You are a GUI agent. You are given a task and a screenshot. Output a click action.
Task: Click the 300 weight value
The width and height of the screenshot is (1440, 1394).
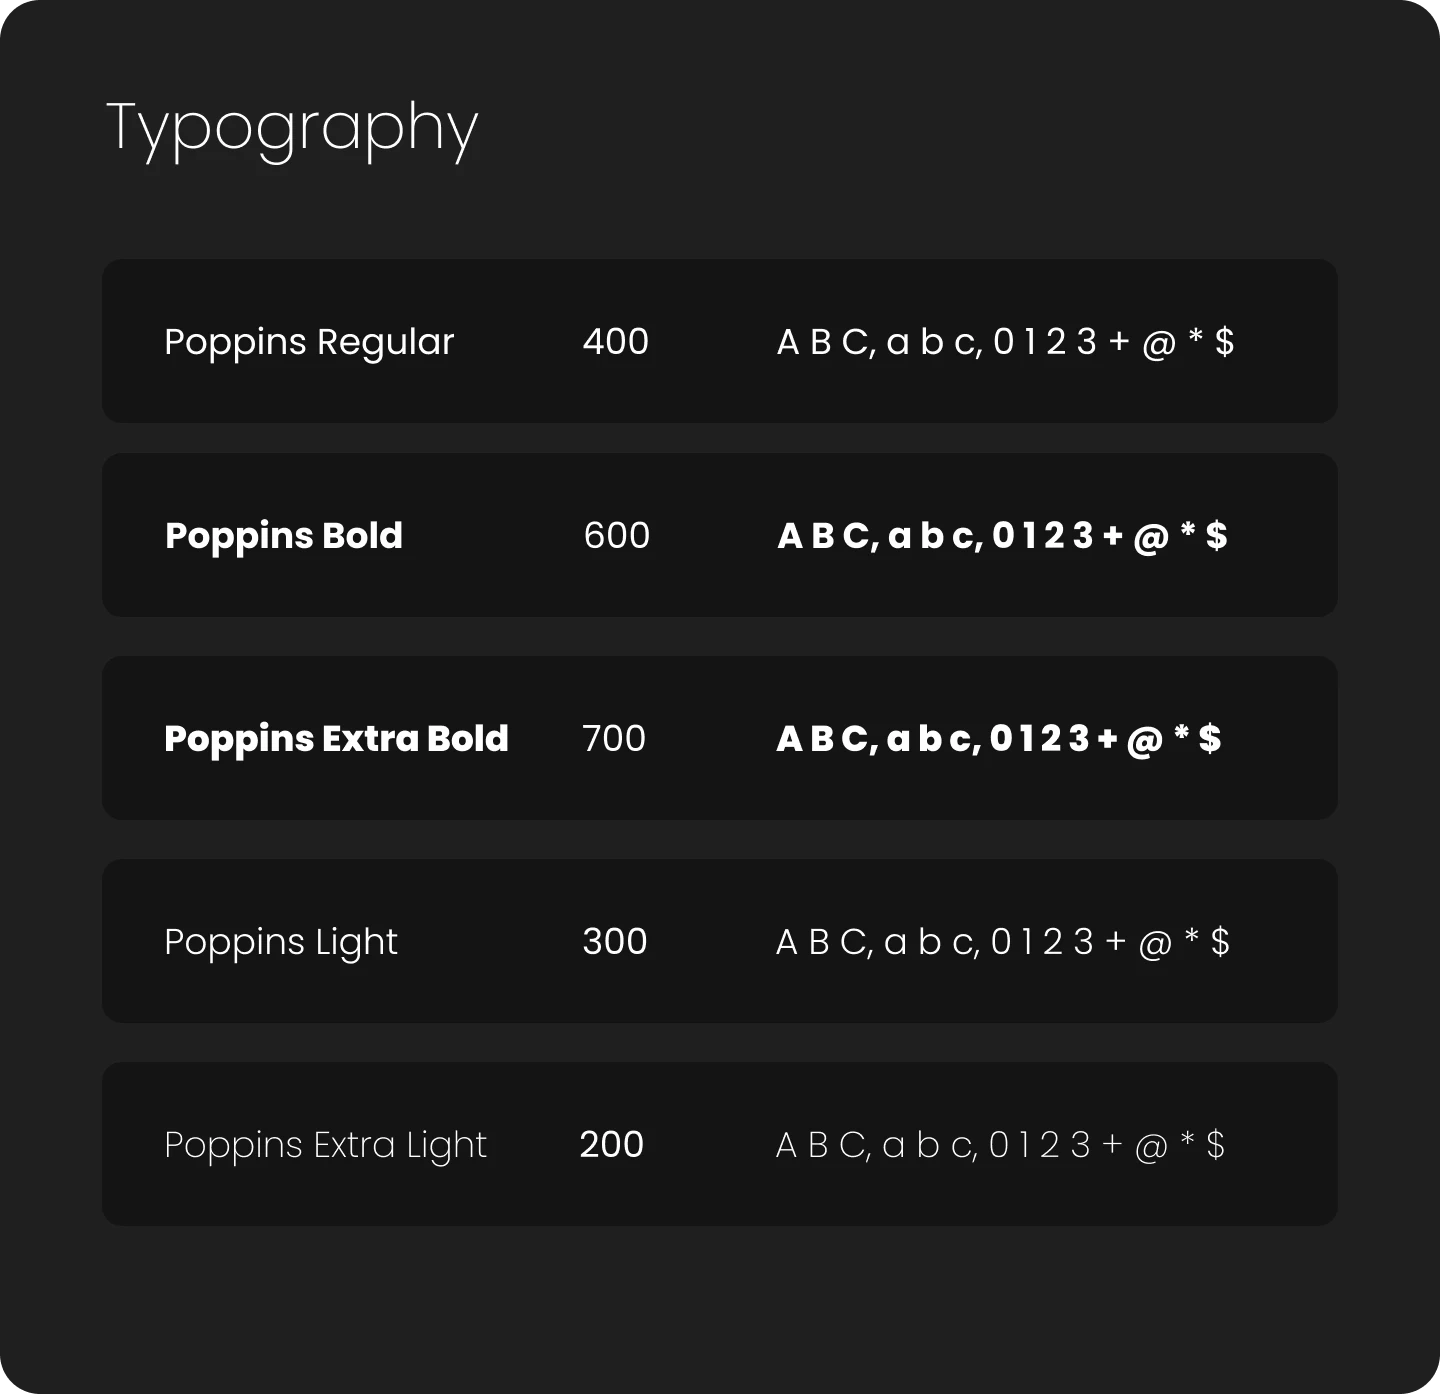coord(614,942)
